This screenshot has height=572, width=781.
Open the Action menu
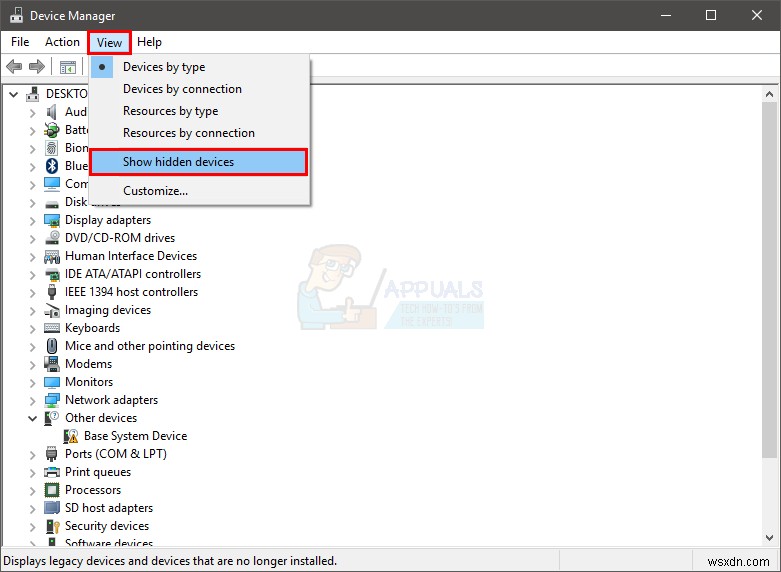pos(62,42)
